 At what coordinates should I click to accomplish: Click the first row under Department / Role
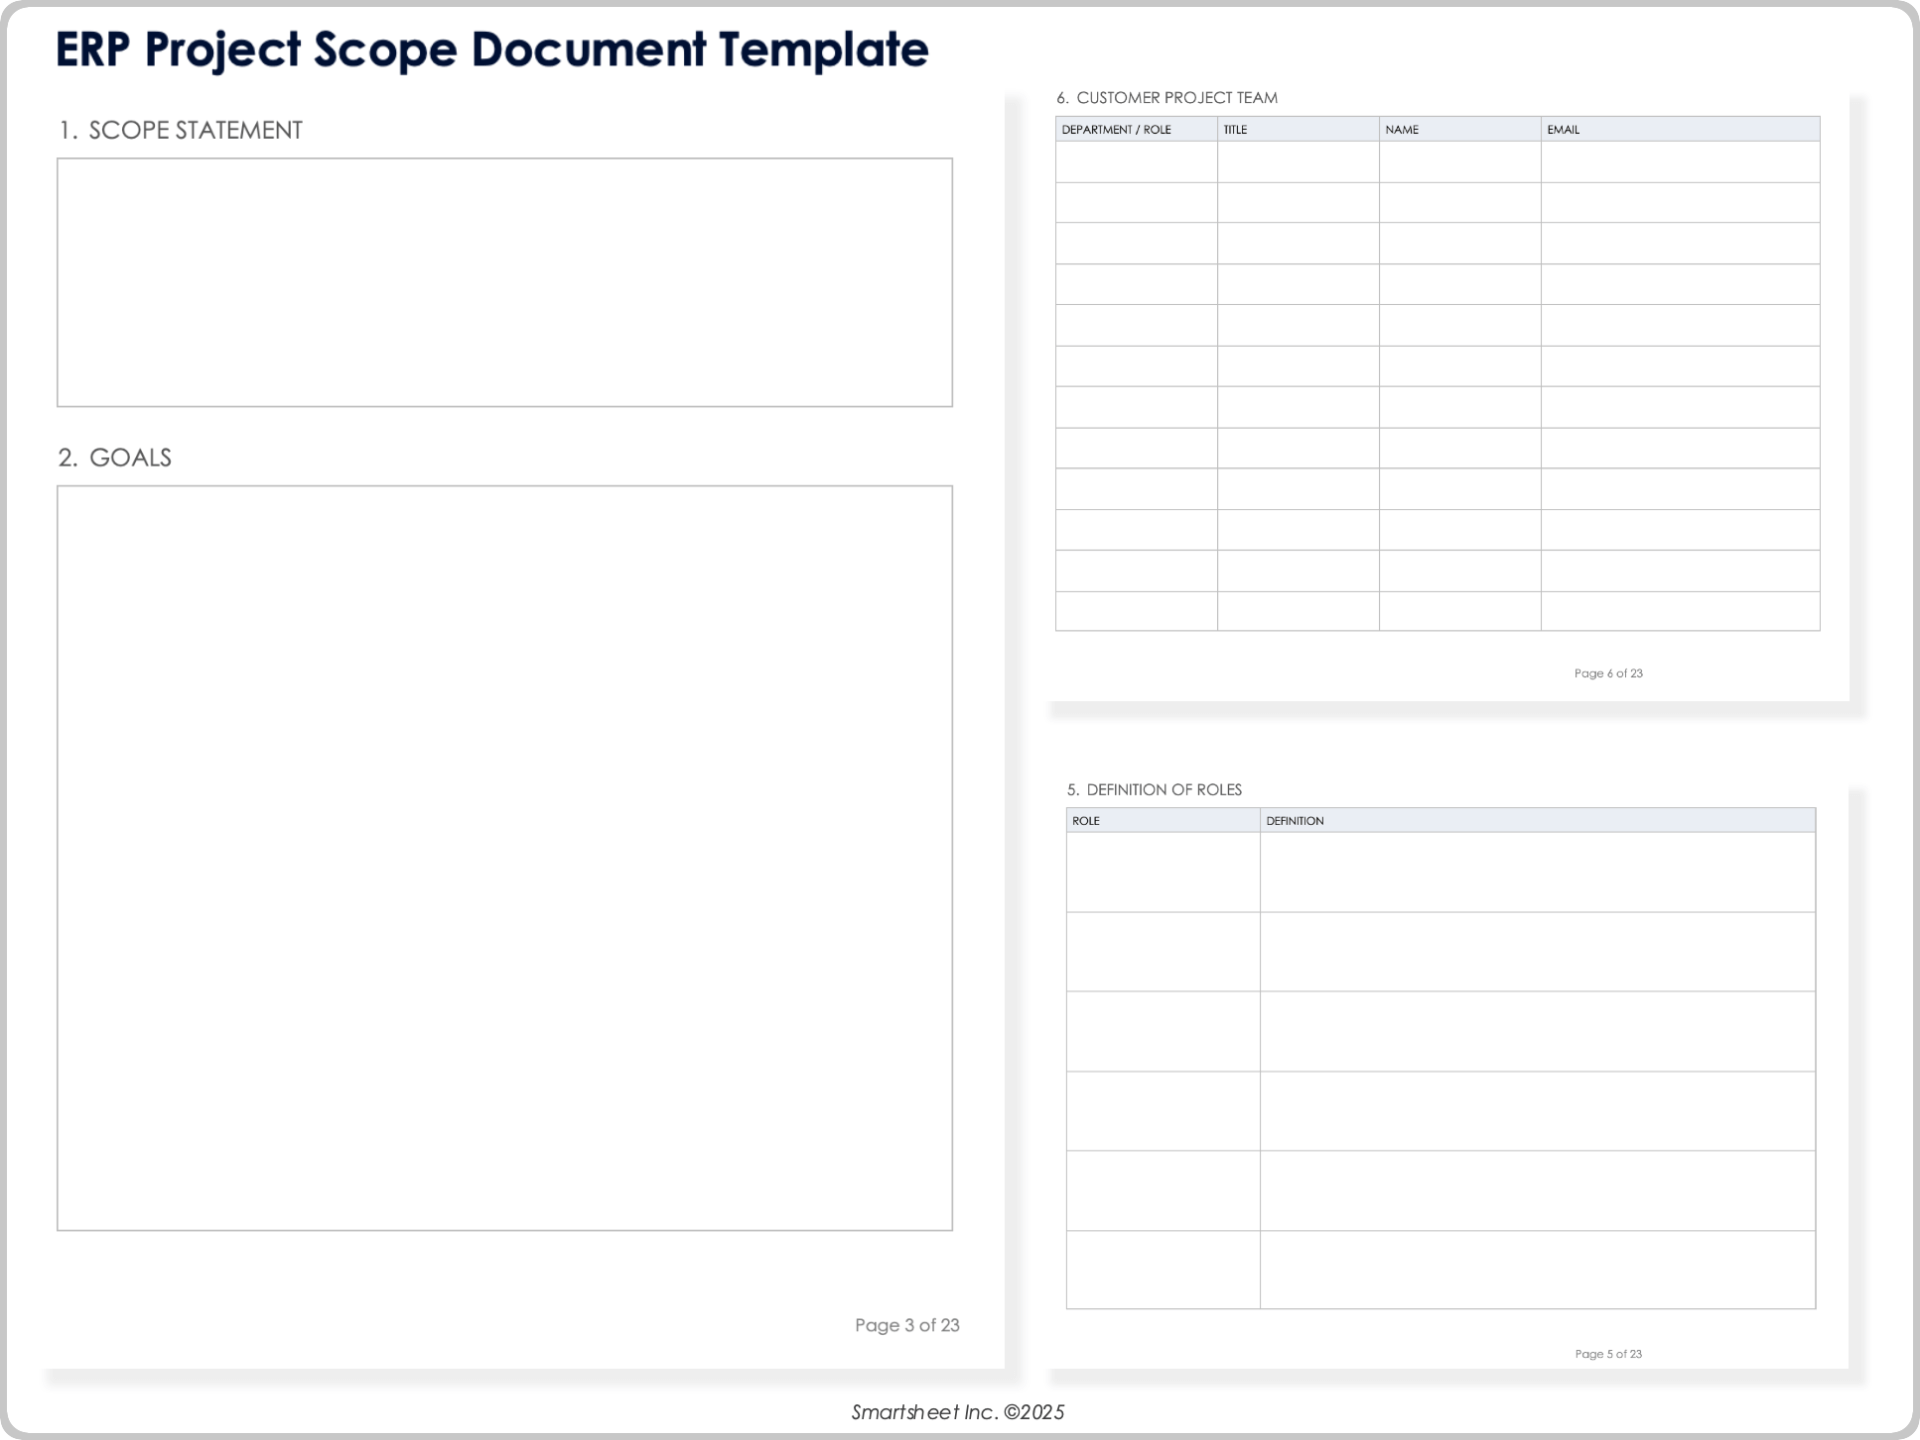click(x=1136, y=161)
